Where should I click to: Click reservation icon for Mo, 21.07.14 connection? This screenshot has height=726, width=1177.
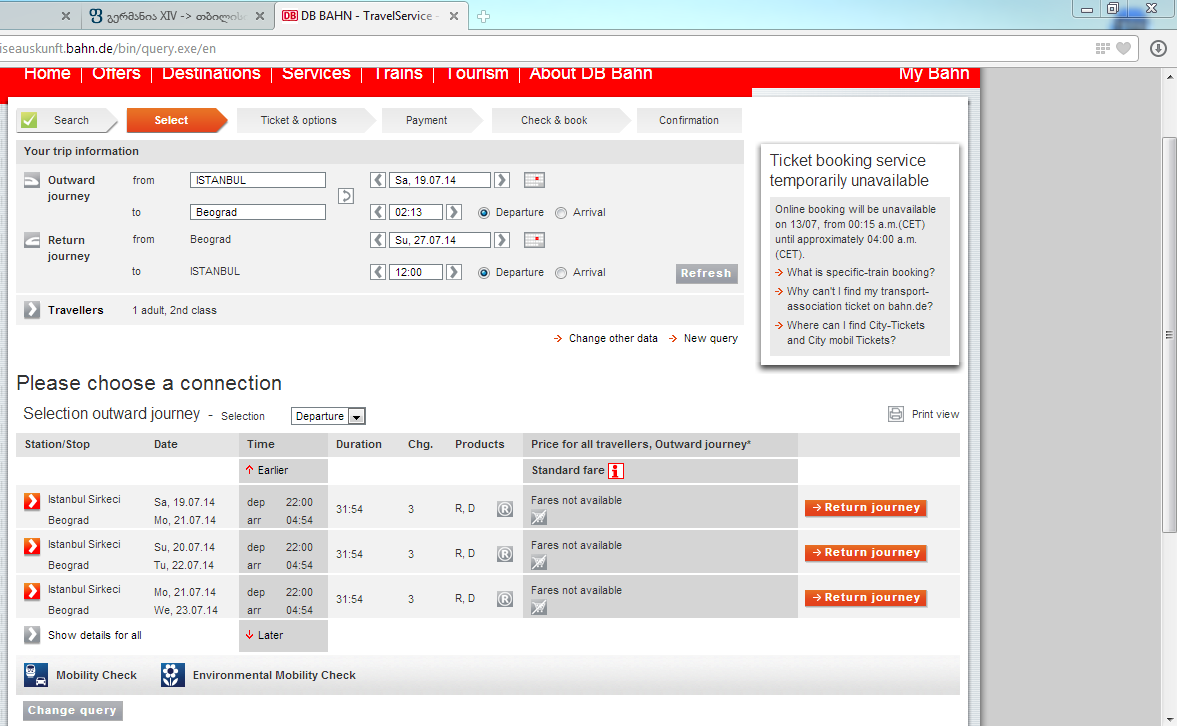[x=504, y=599]
